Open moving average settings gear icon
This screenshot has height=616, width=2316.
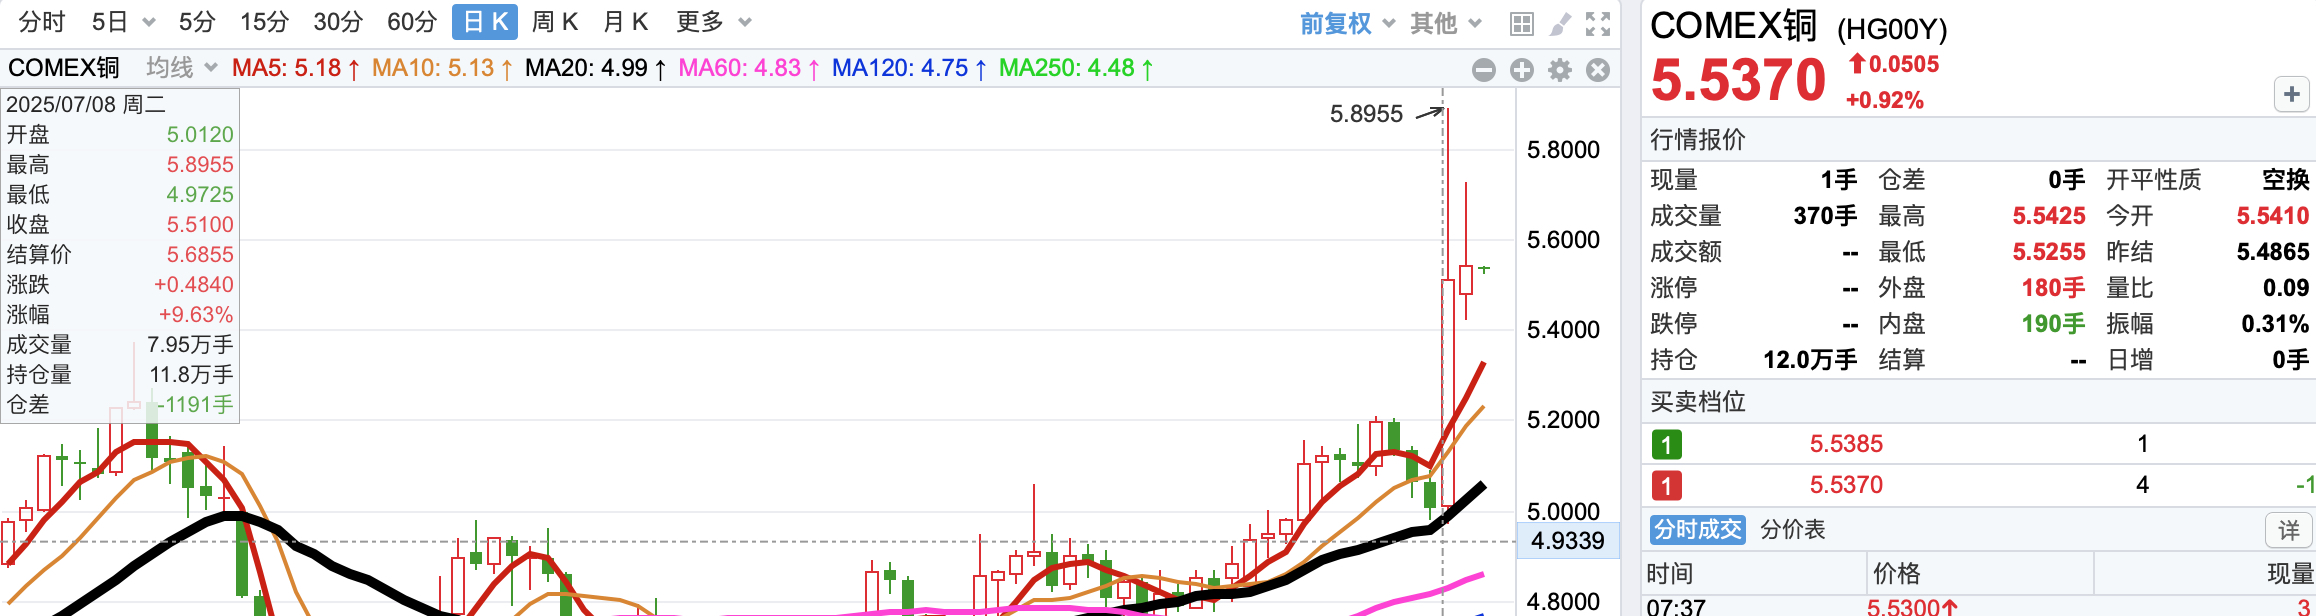click(x=1560, y=70)
